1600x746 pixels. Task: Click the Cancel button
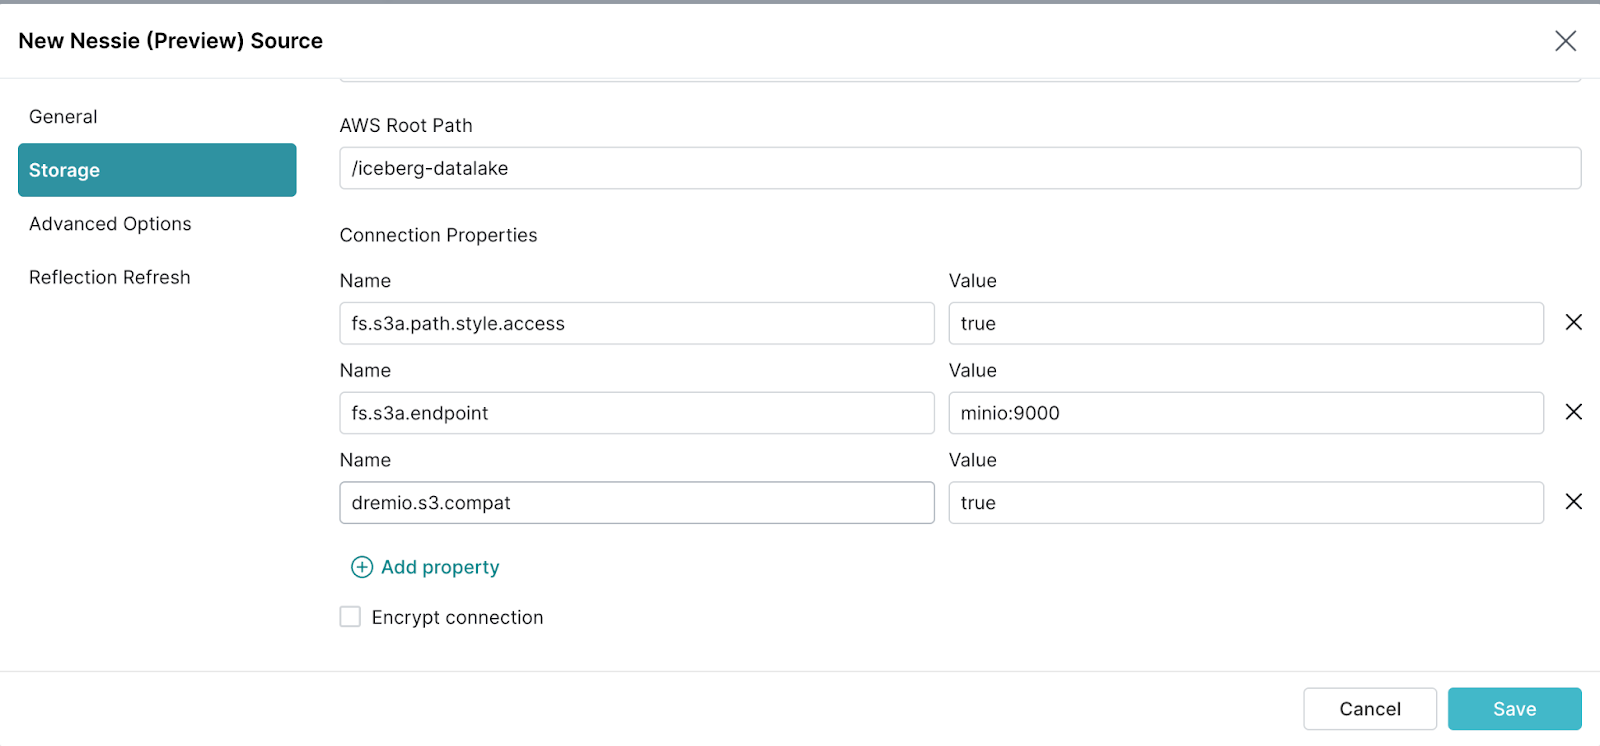(x=1369, y=709)
